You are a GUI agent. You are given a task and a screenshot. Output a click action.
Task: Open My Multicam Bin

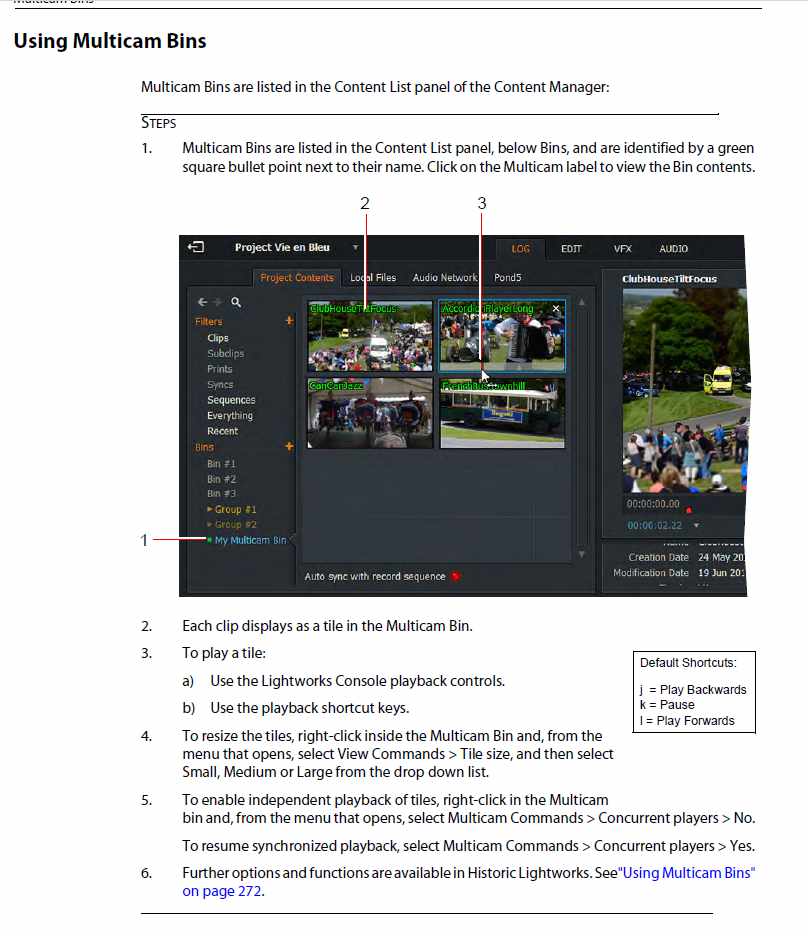click(250, 540)
